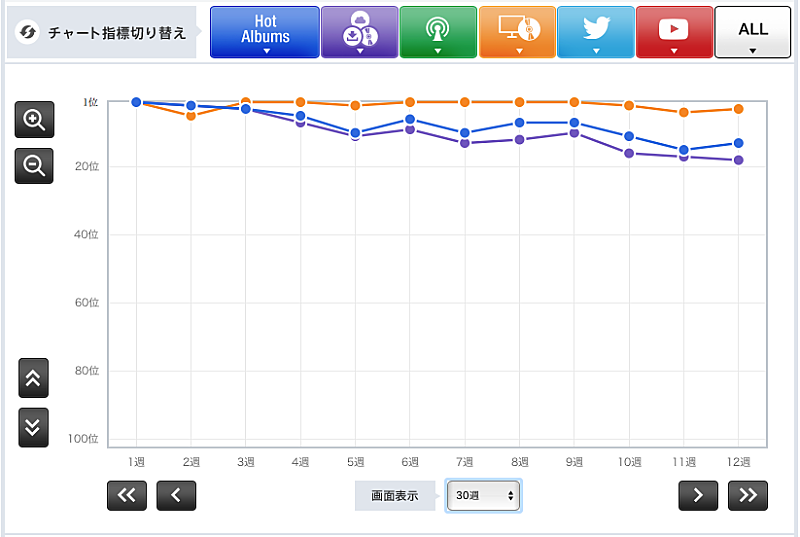
Task: Click the orange data point at week 11
Action: click(684, 112)
